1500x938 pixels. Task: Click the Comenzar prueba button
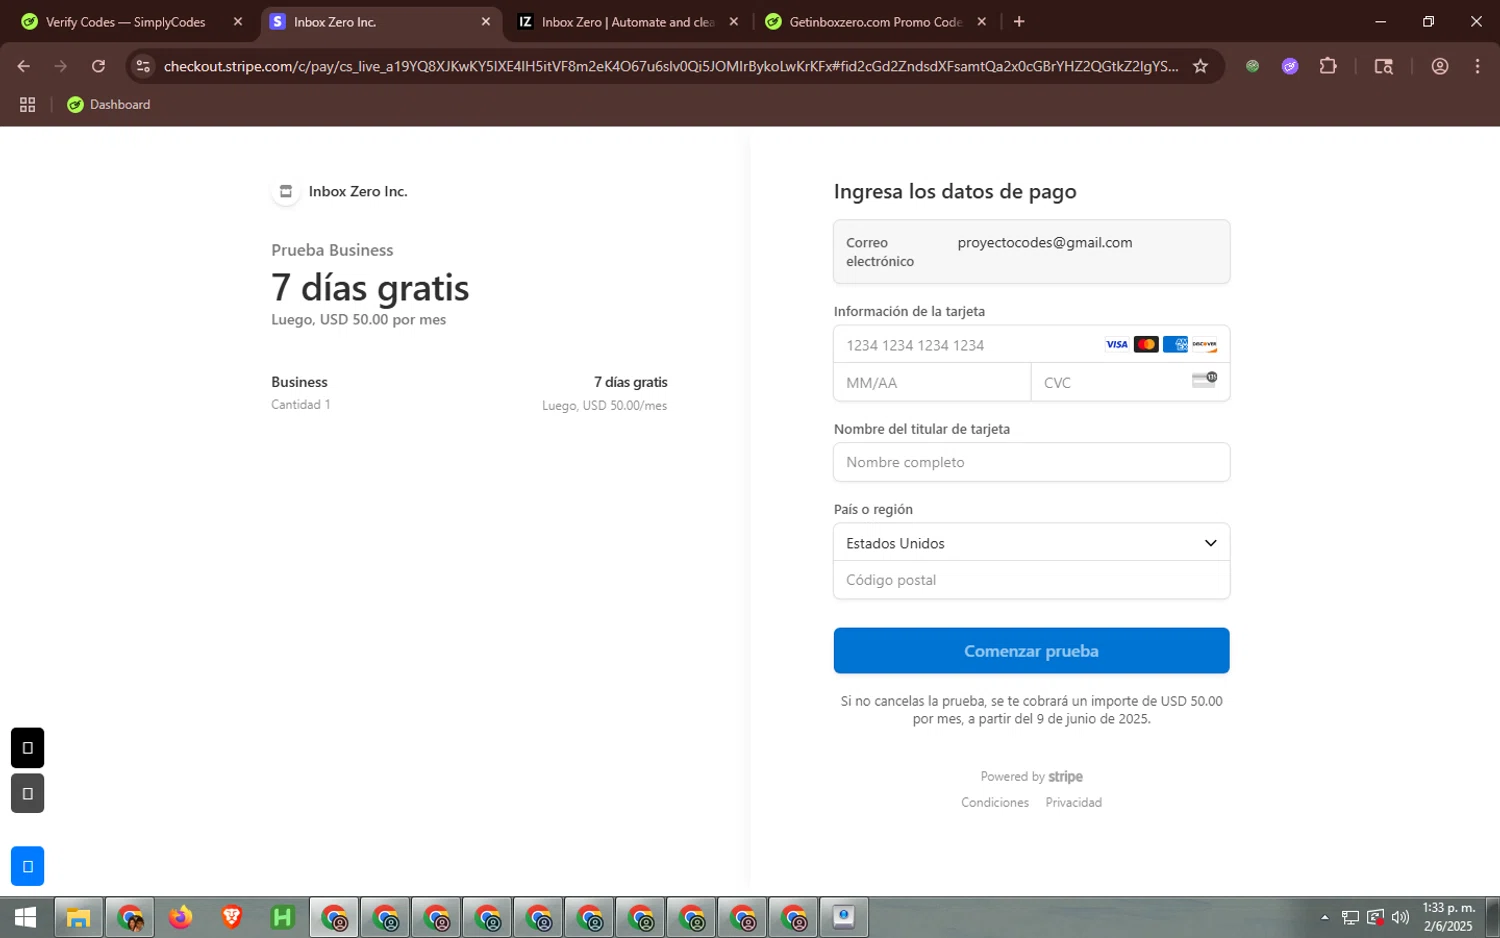tap(1031, 651)
